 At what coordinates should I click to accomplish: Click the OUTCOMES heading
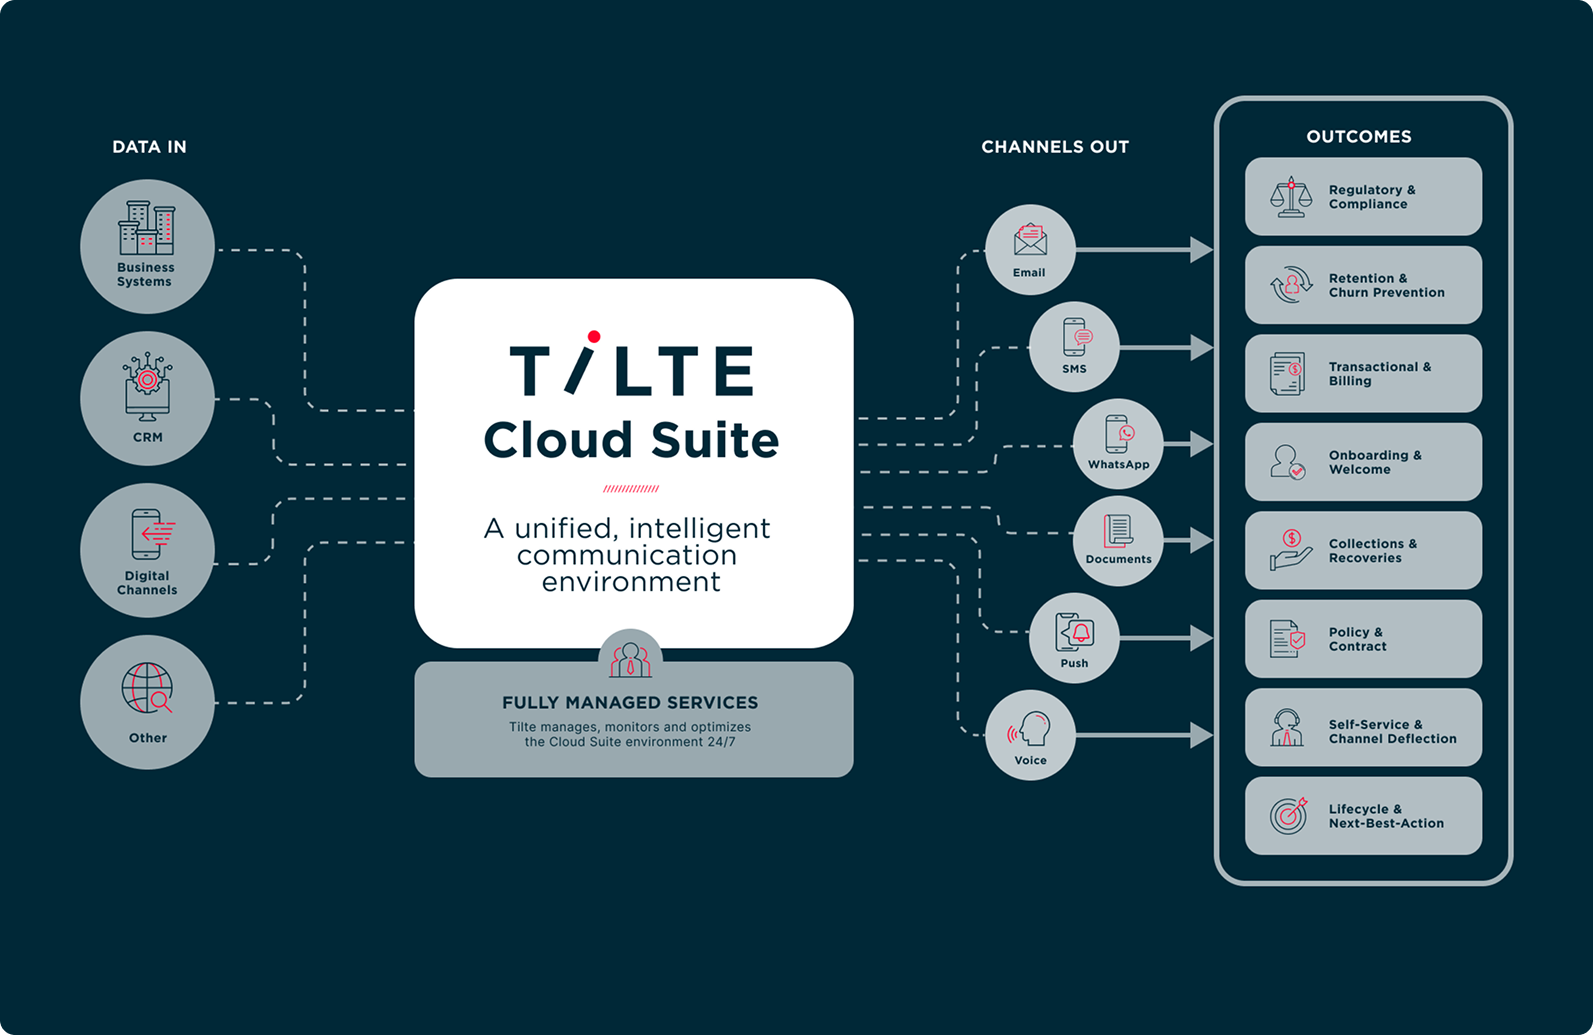1359,137
